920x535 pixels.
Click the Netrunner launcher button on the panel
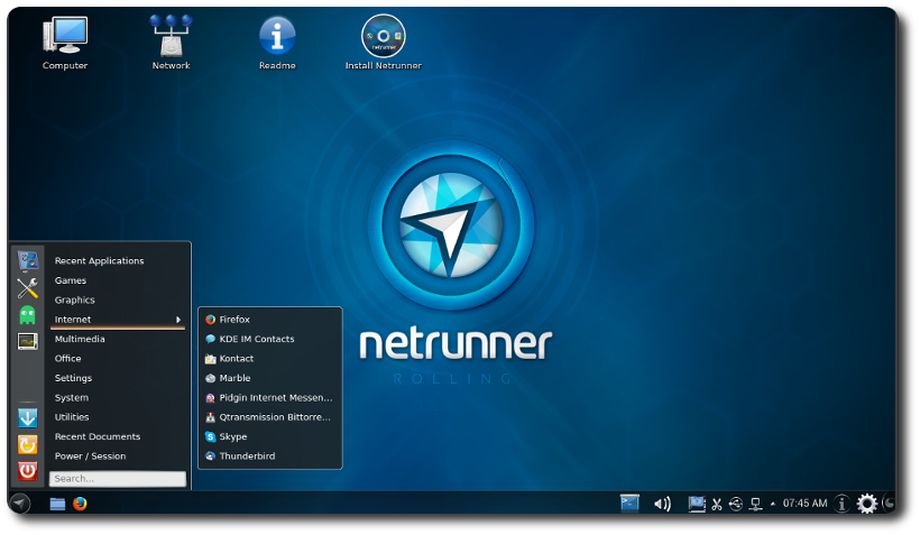(x=20, y=503)
